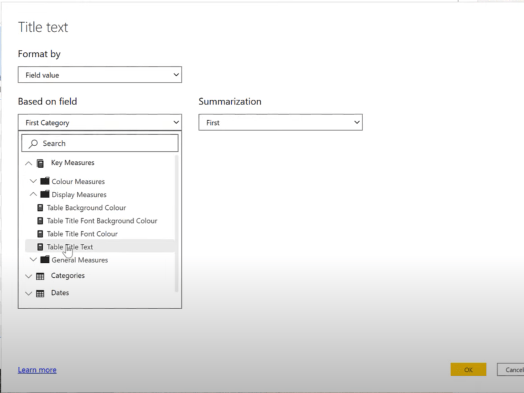
Task: Click the Cancel button
Action: pos(511,370)
